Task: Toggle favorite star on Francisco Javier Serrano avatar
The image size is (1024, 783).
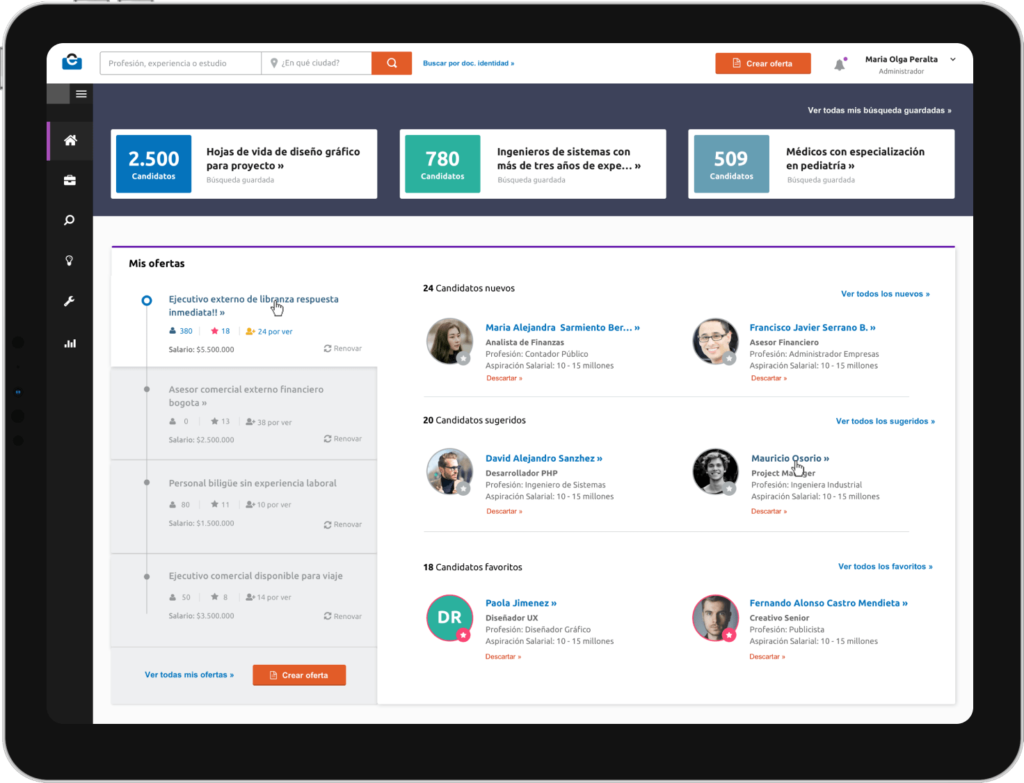Action: pyautogui.click(x=729, y=358)
